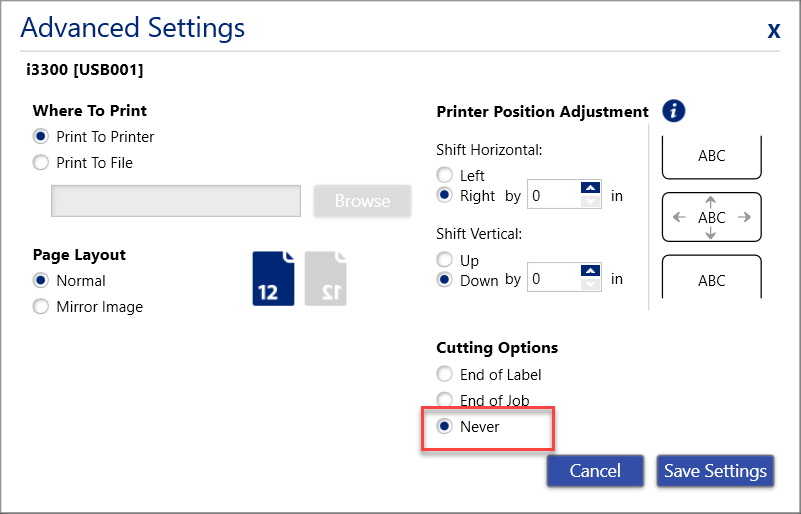Increase the horizontal shift value with up arrow
The width and height of the screenshot is (801, 514).
click(591, 188)
